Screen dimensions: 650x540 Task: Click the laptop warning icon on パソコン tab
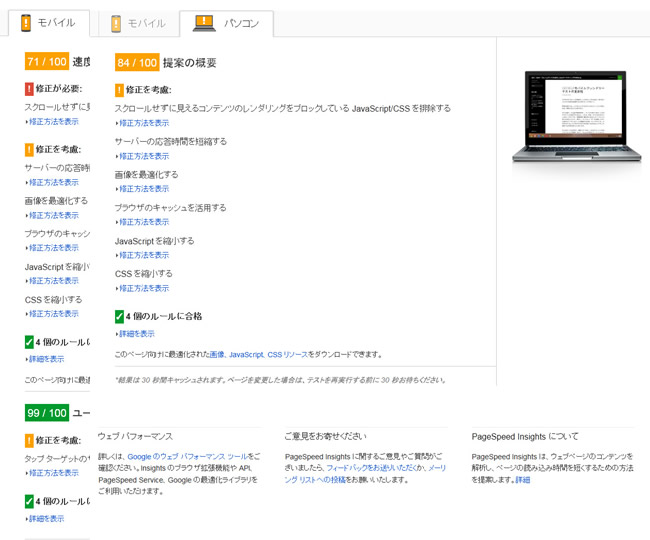point(204,23)
